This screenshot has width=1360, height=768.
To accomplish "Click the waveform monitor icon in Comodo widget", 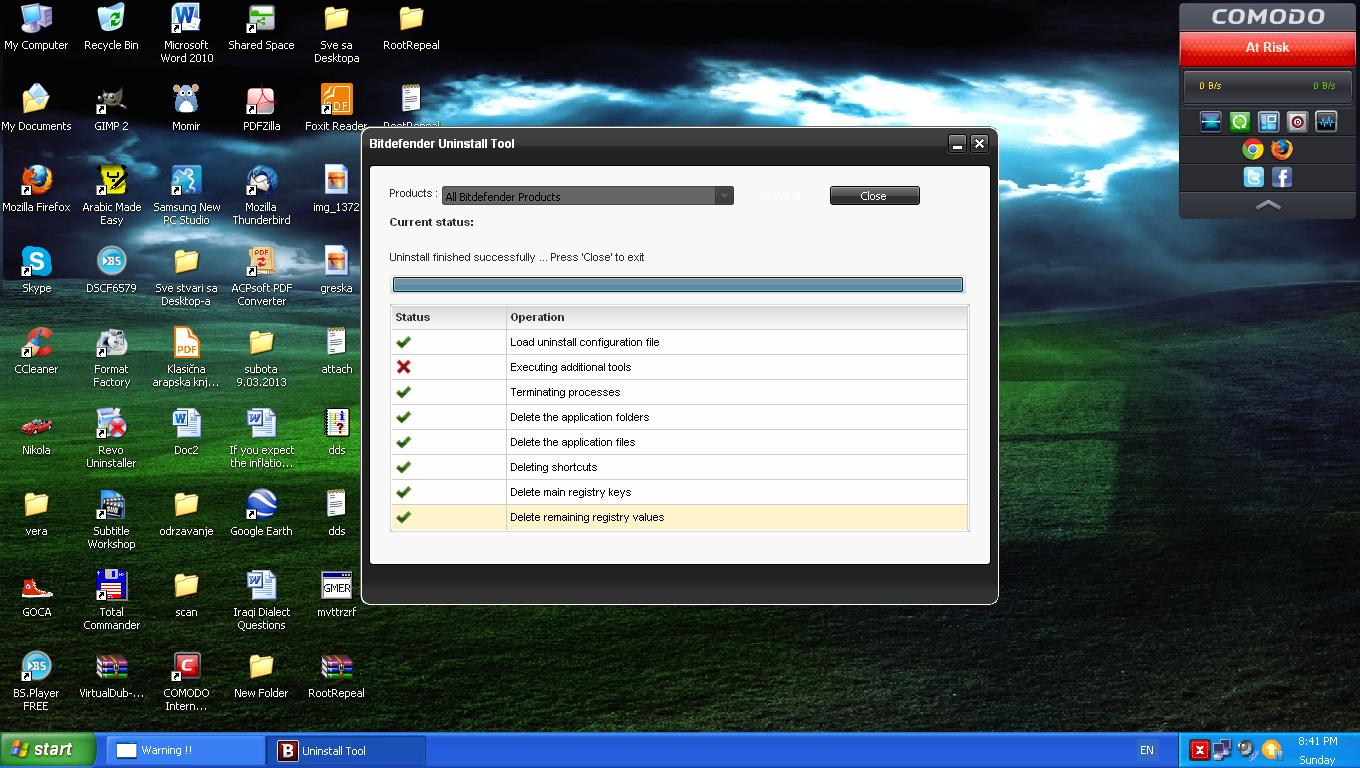I will [1326, 122].
